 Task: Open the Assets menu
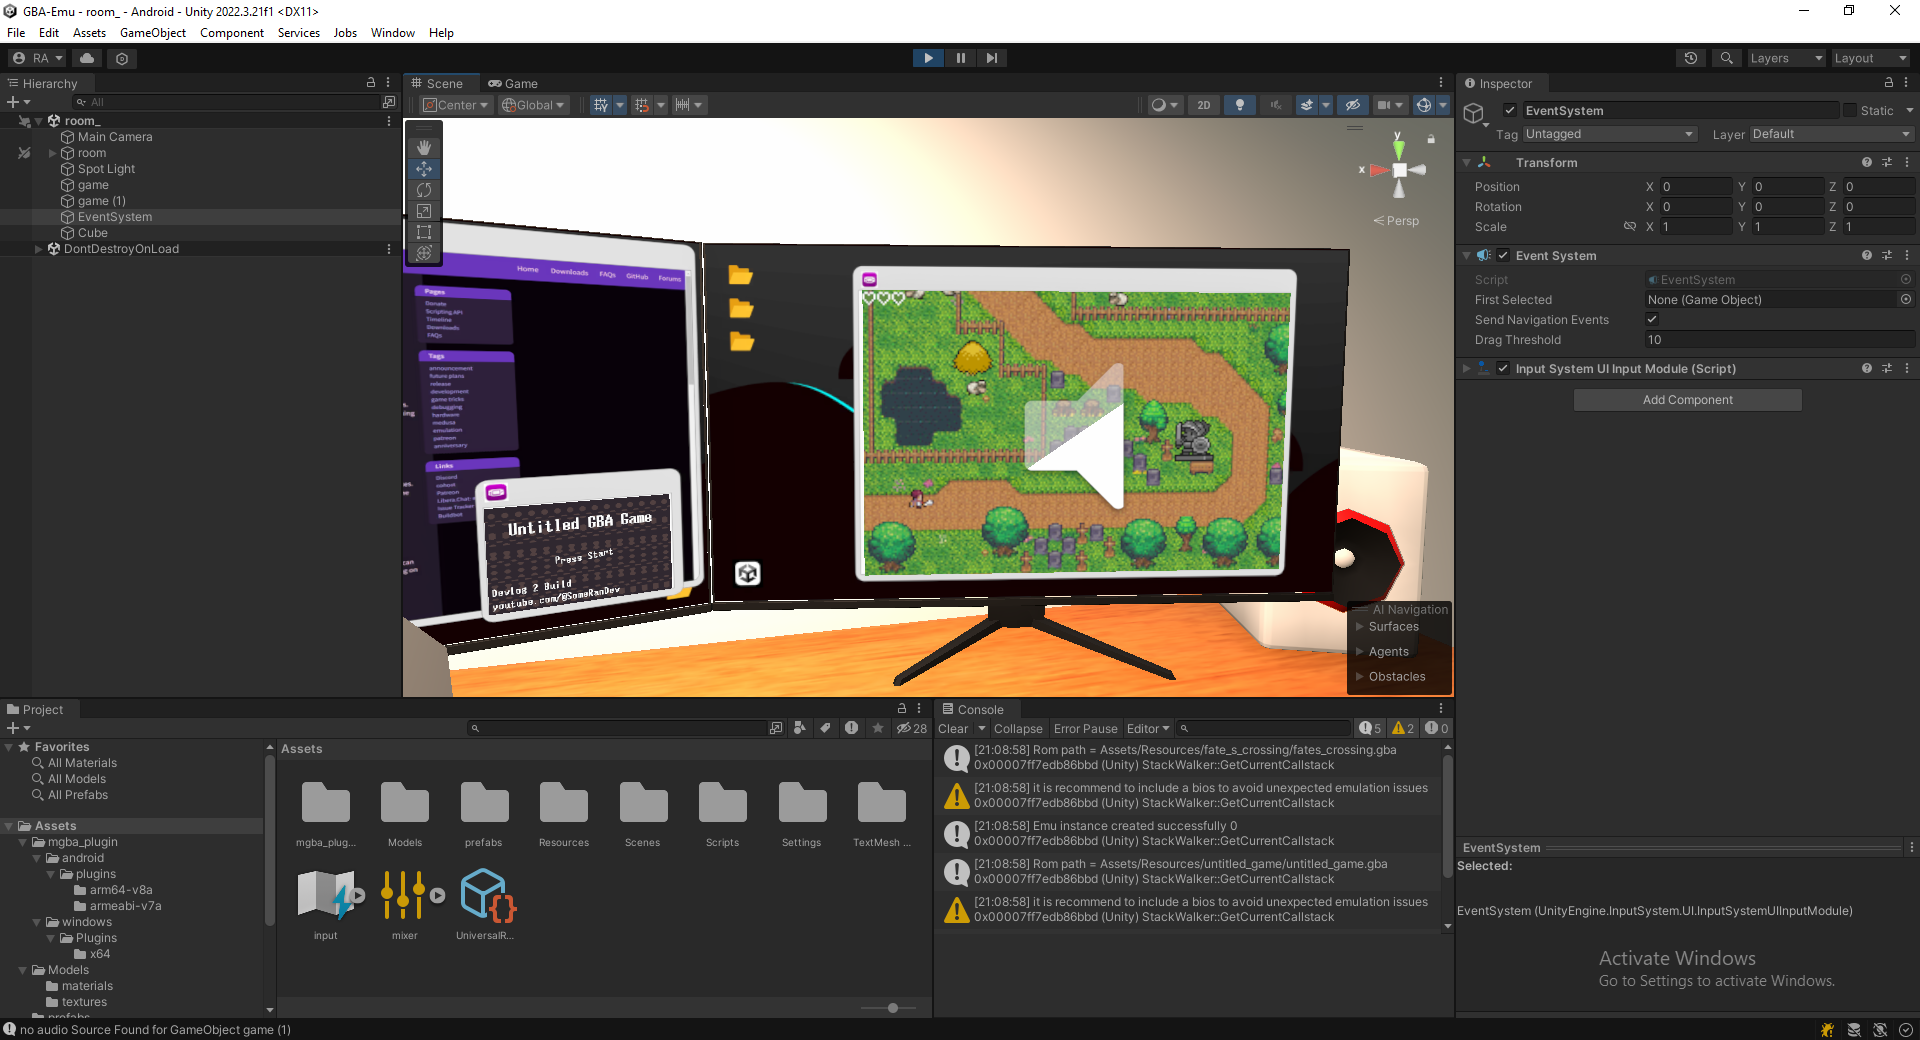pyautogui.click(x=89, y=33)
